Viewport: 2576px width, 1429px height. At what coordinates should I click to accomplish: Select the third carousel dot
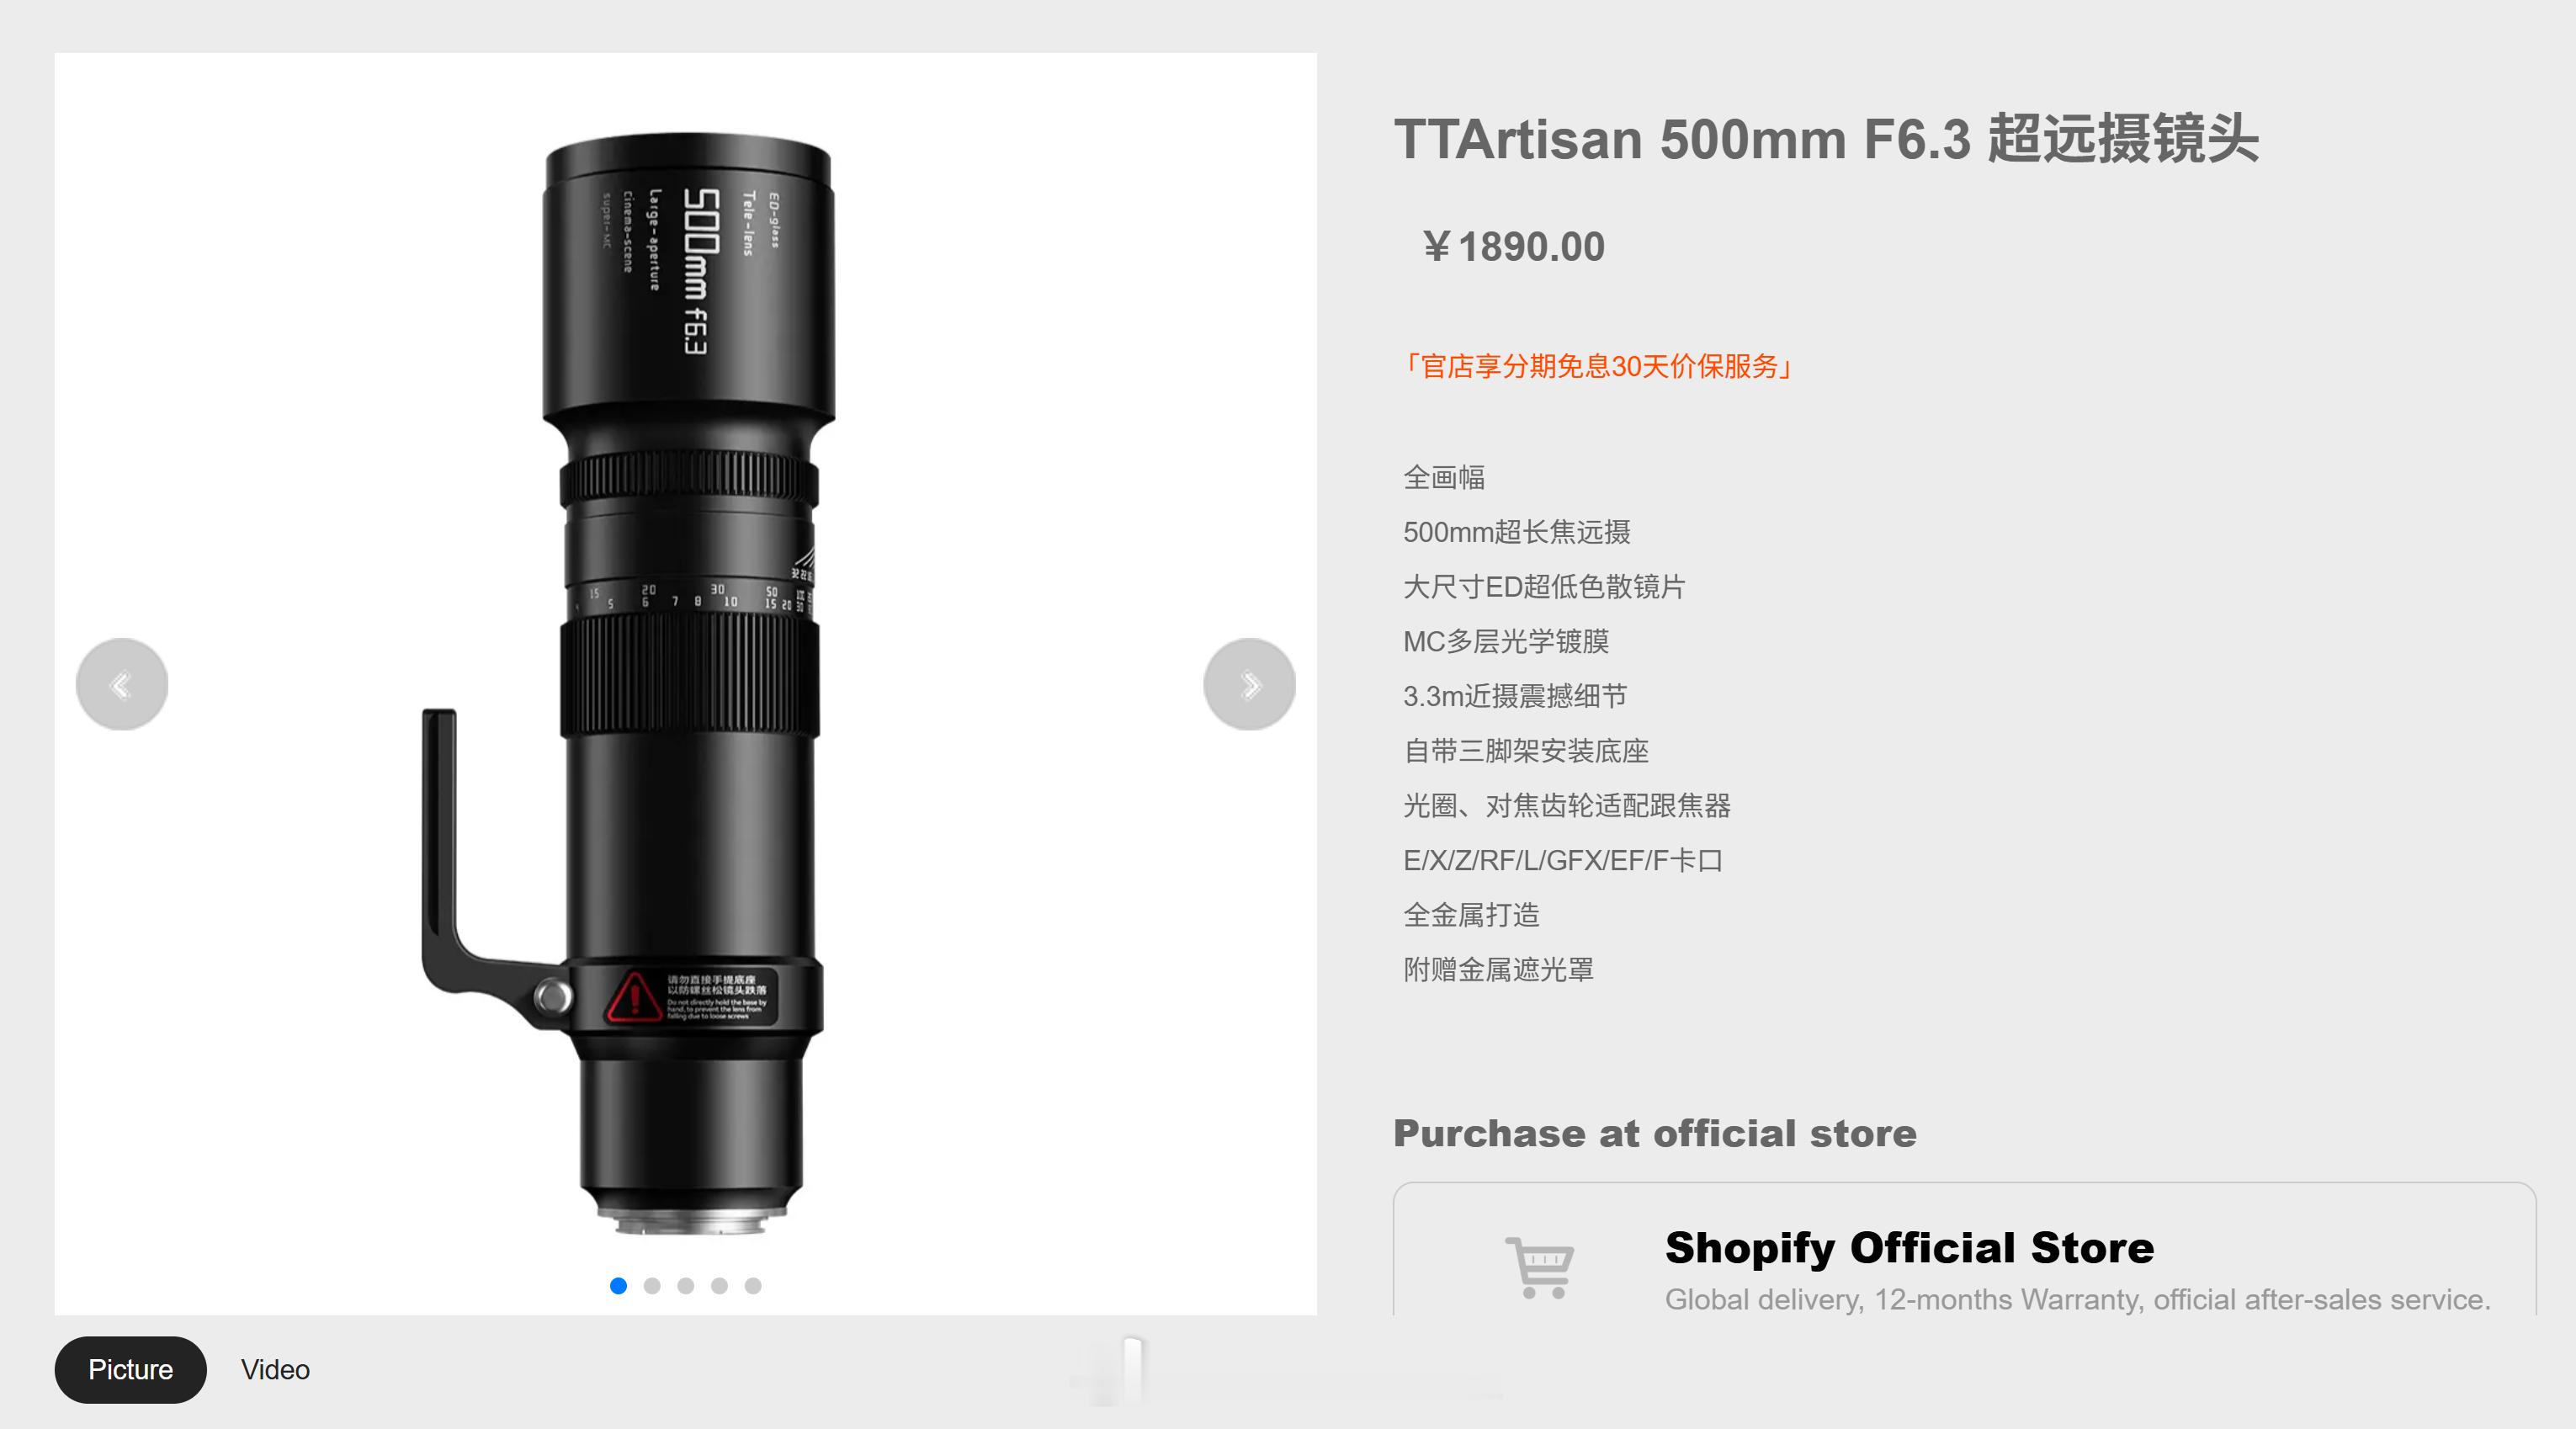[x=686, y=1286]
